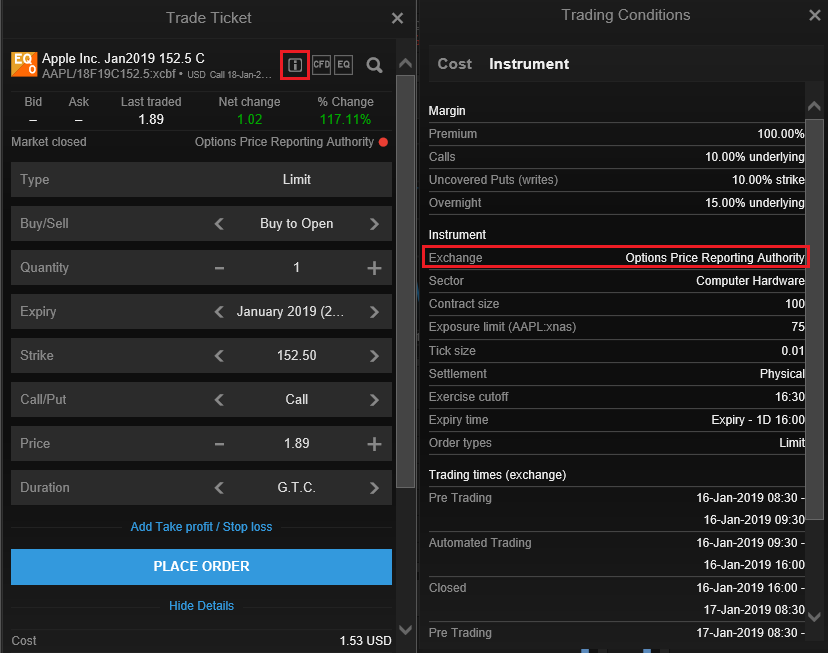Click the Overnight 15.00% underlying row
Image resolution: width=828 pixels, height=653 pixels.
[x=616, y=203]
